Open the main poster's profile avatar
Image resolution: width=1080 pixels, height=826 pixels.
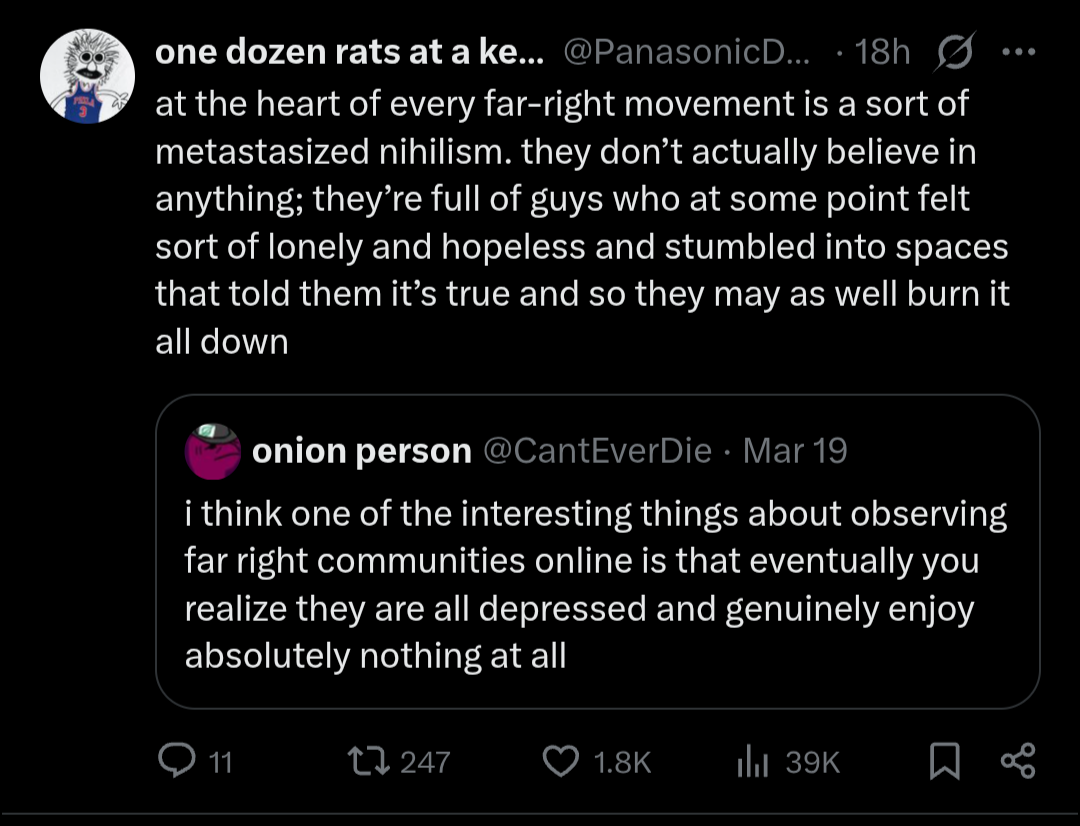87,76
